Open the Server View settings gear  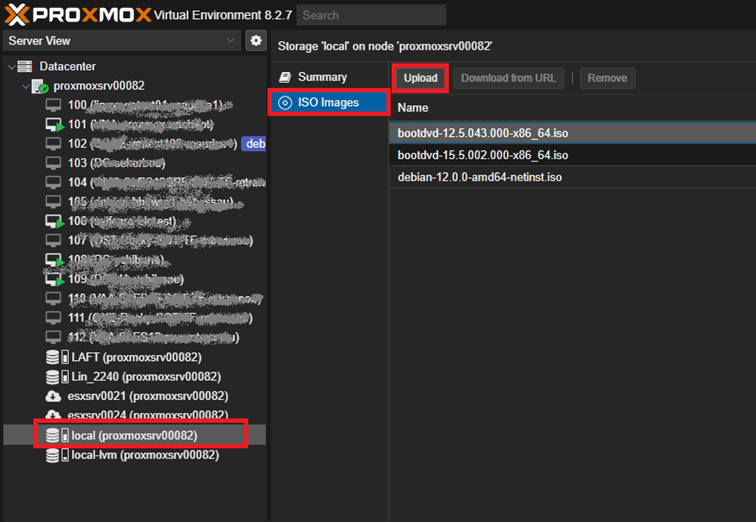(x=256, y=41)
